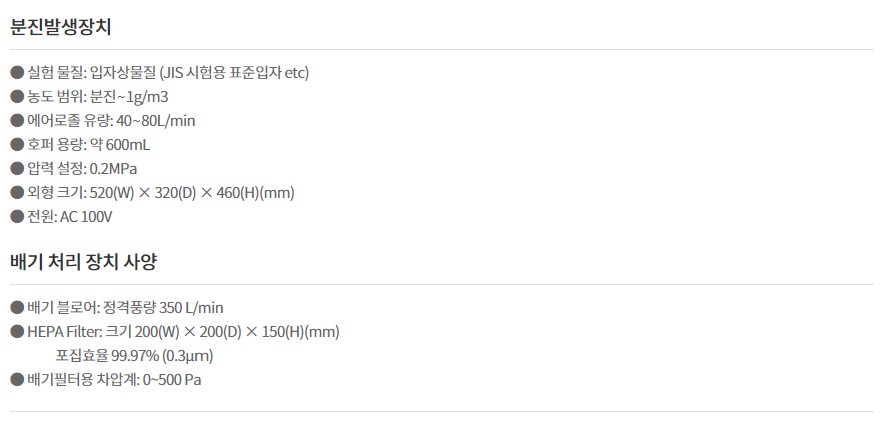The height and width of the screenshot is (424, 882).
Task: Select the bullet beside 배기필터용 차압계
Action: [16, 379]
